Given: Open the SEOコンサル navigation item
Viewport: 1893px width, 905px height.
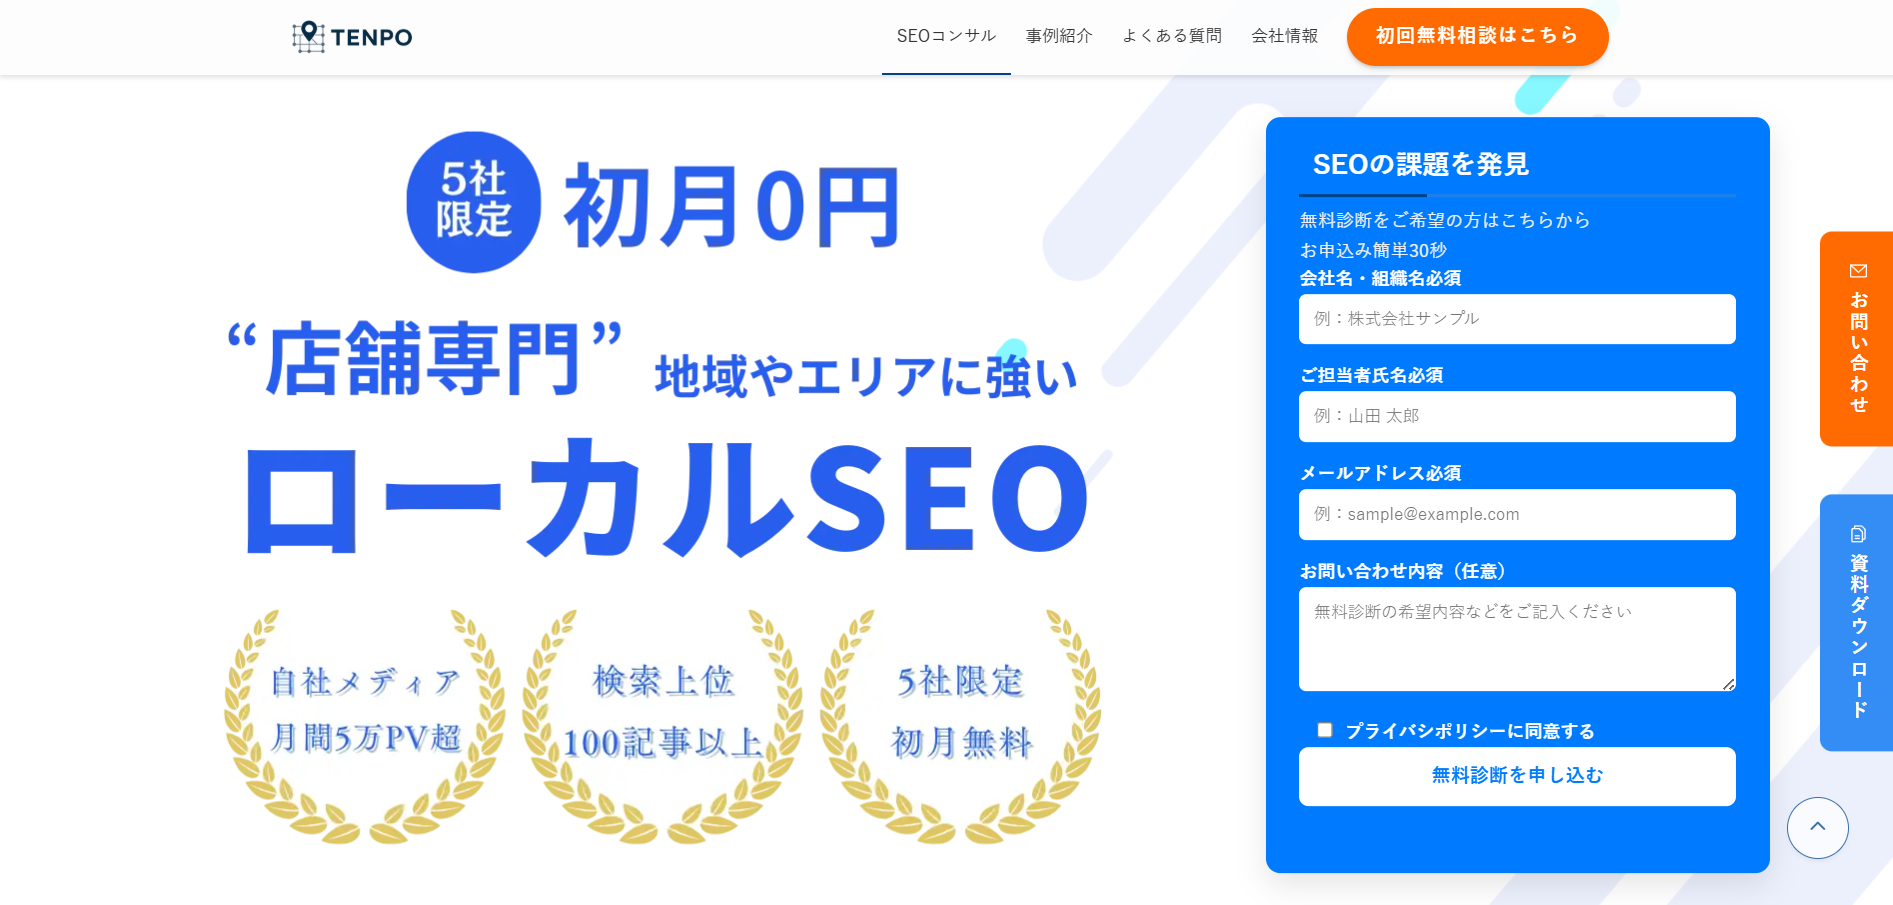Looking at the screenshot, I should tap(945, 36).
